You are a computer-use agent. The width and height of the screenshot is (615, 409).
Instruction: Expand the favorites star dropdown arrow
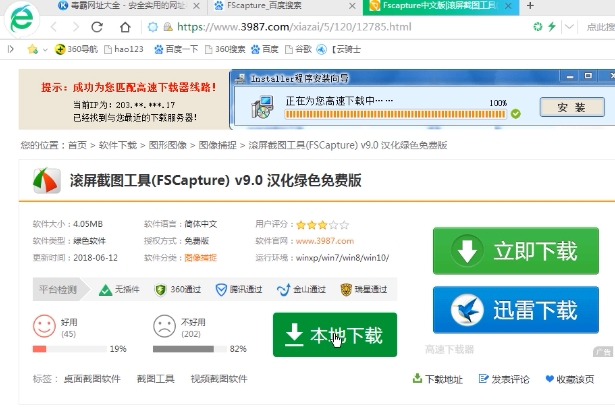point(45,50)
